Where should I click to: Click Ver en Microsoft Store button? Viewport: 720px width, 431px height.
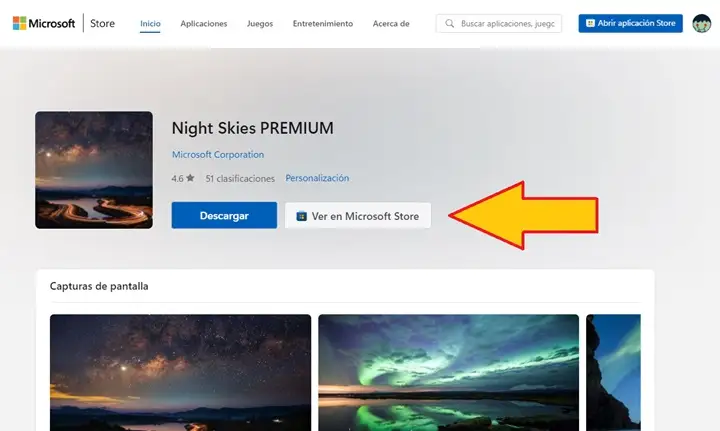(358, 216)
